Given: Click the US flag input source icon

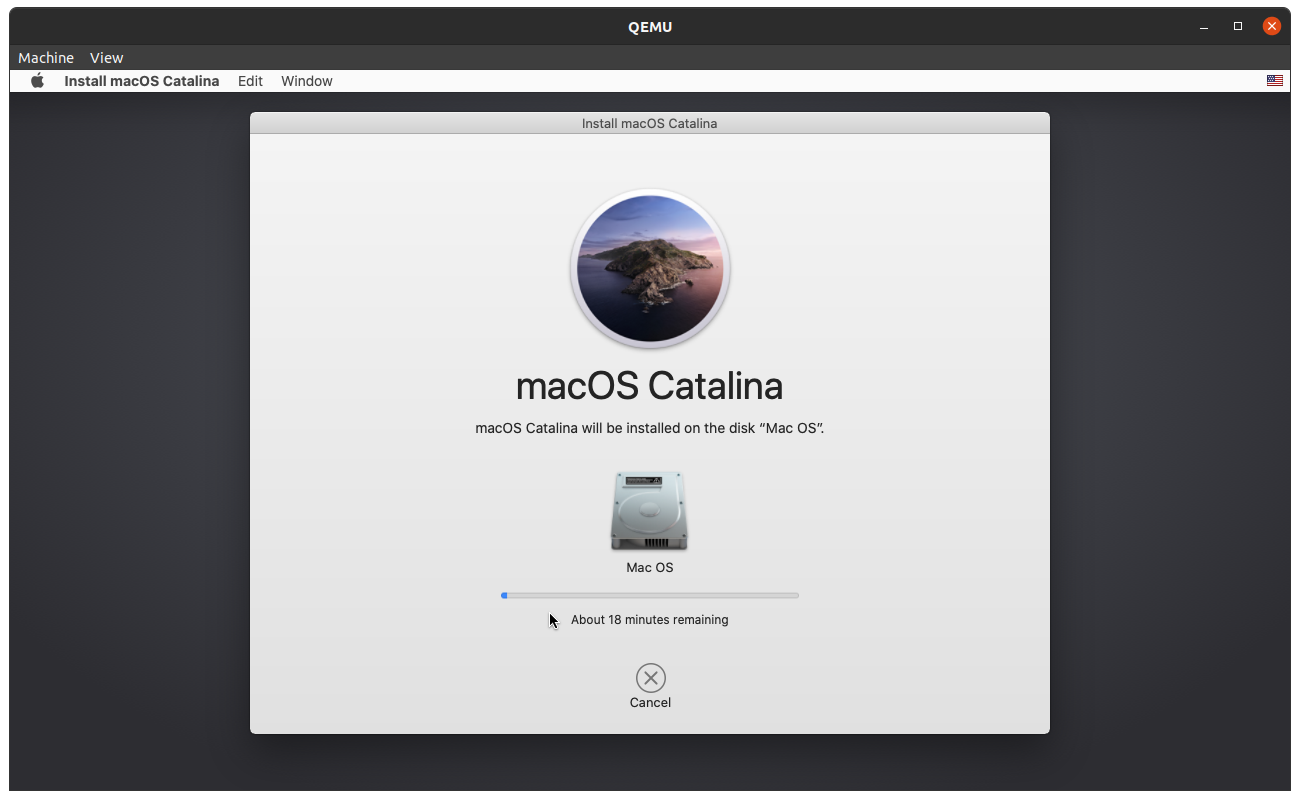Looking at the screenshot, I should point(1275,81).
